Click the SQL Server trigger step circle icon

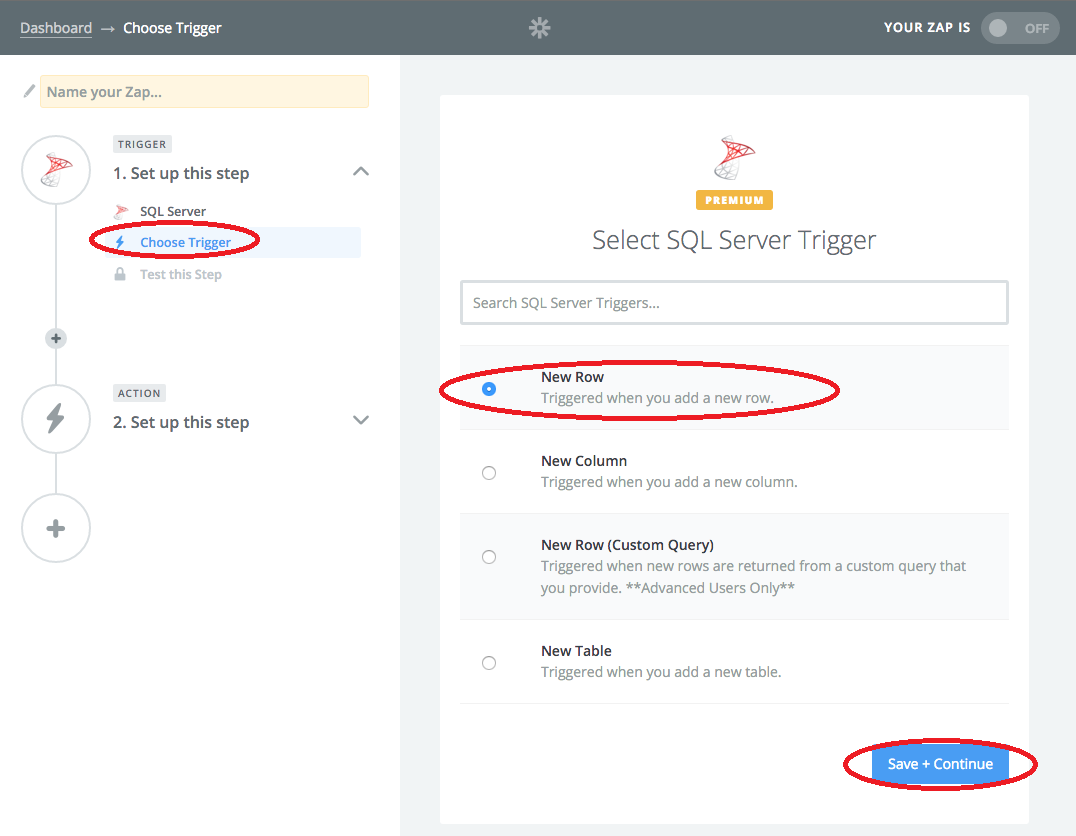point(56,170)
